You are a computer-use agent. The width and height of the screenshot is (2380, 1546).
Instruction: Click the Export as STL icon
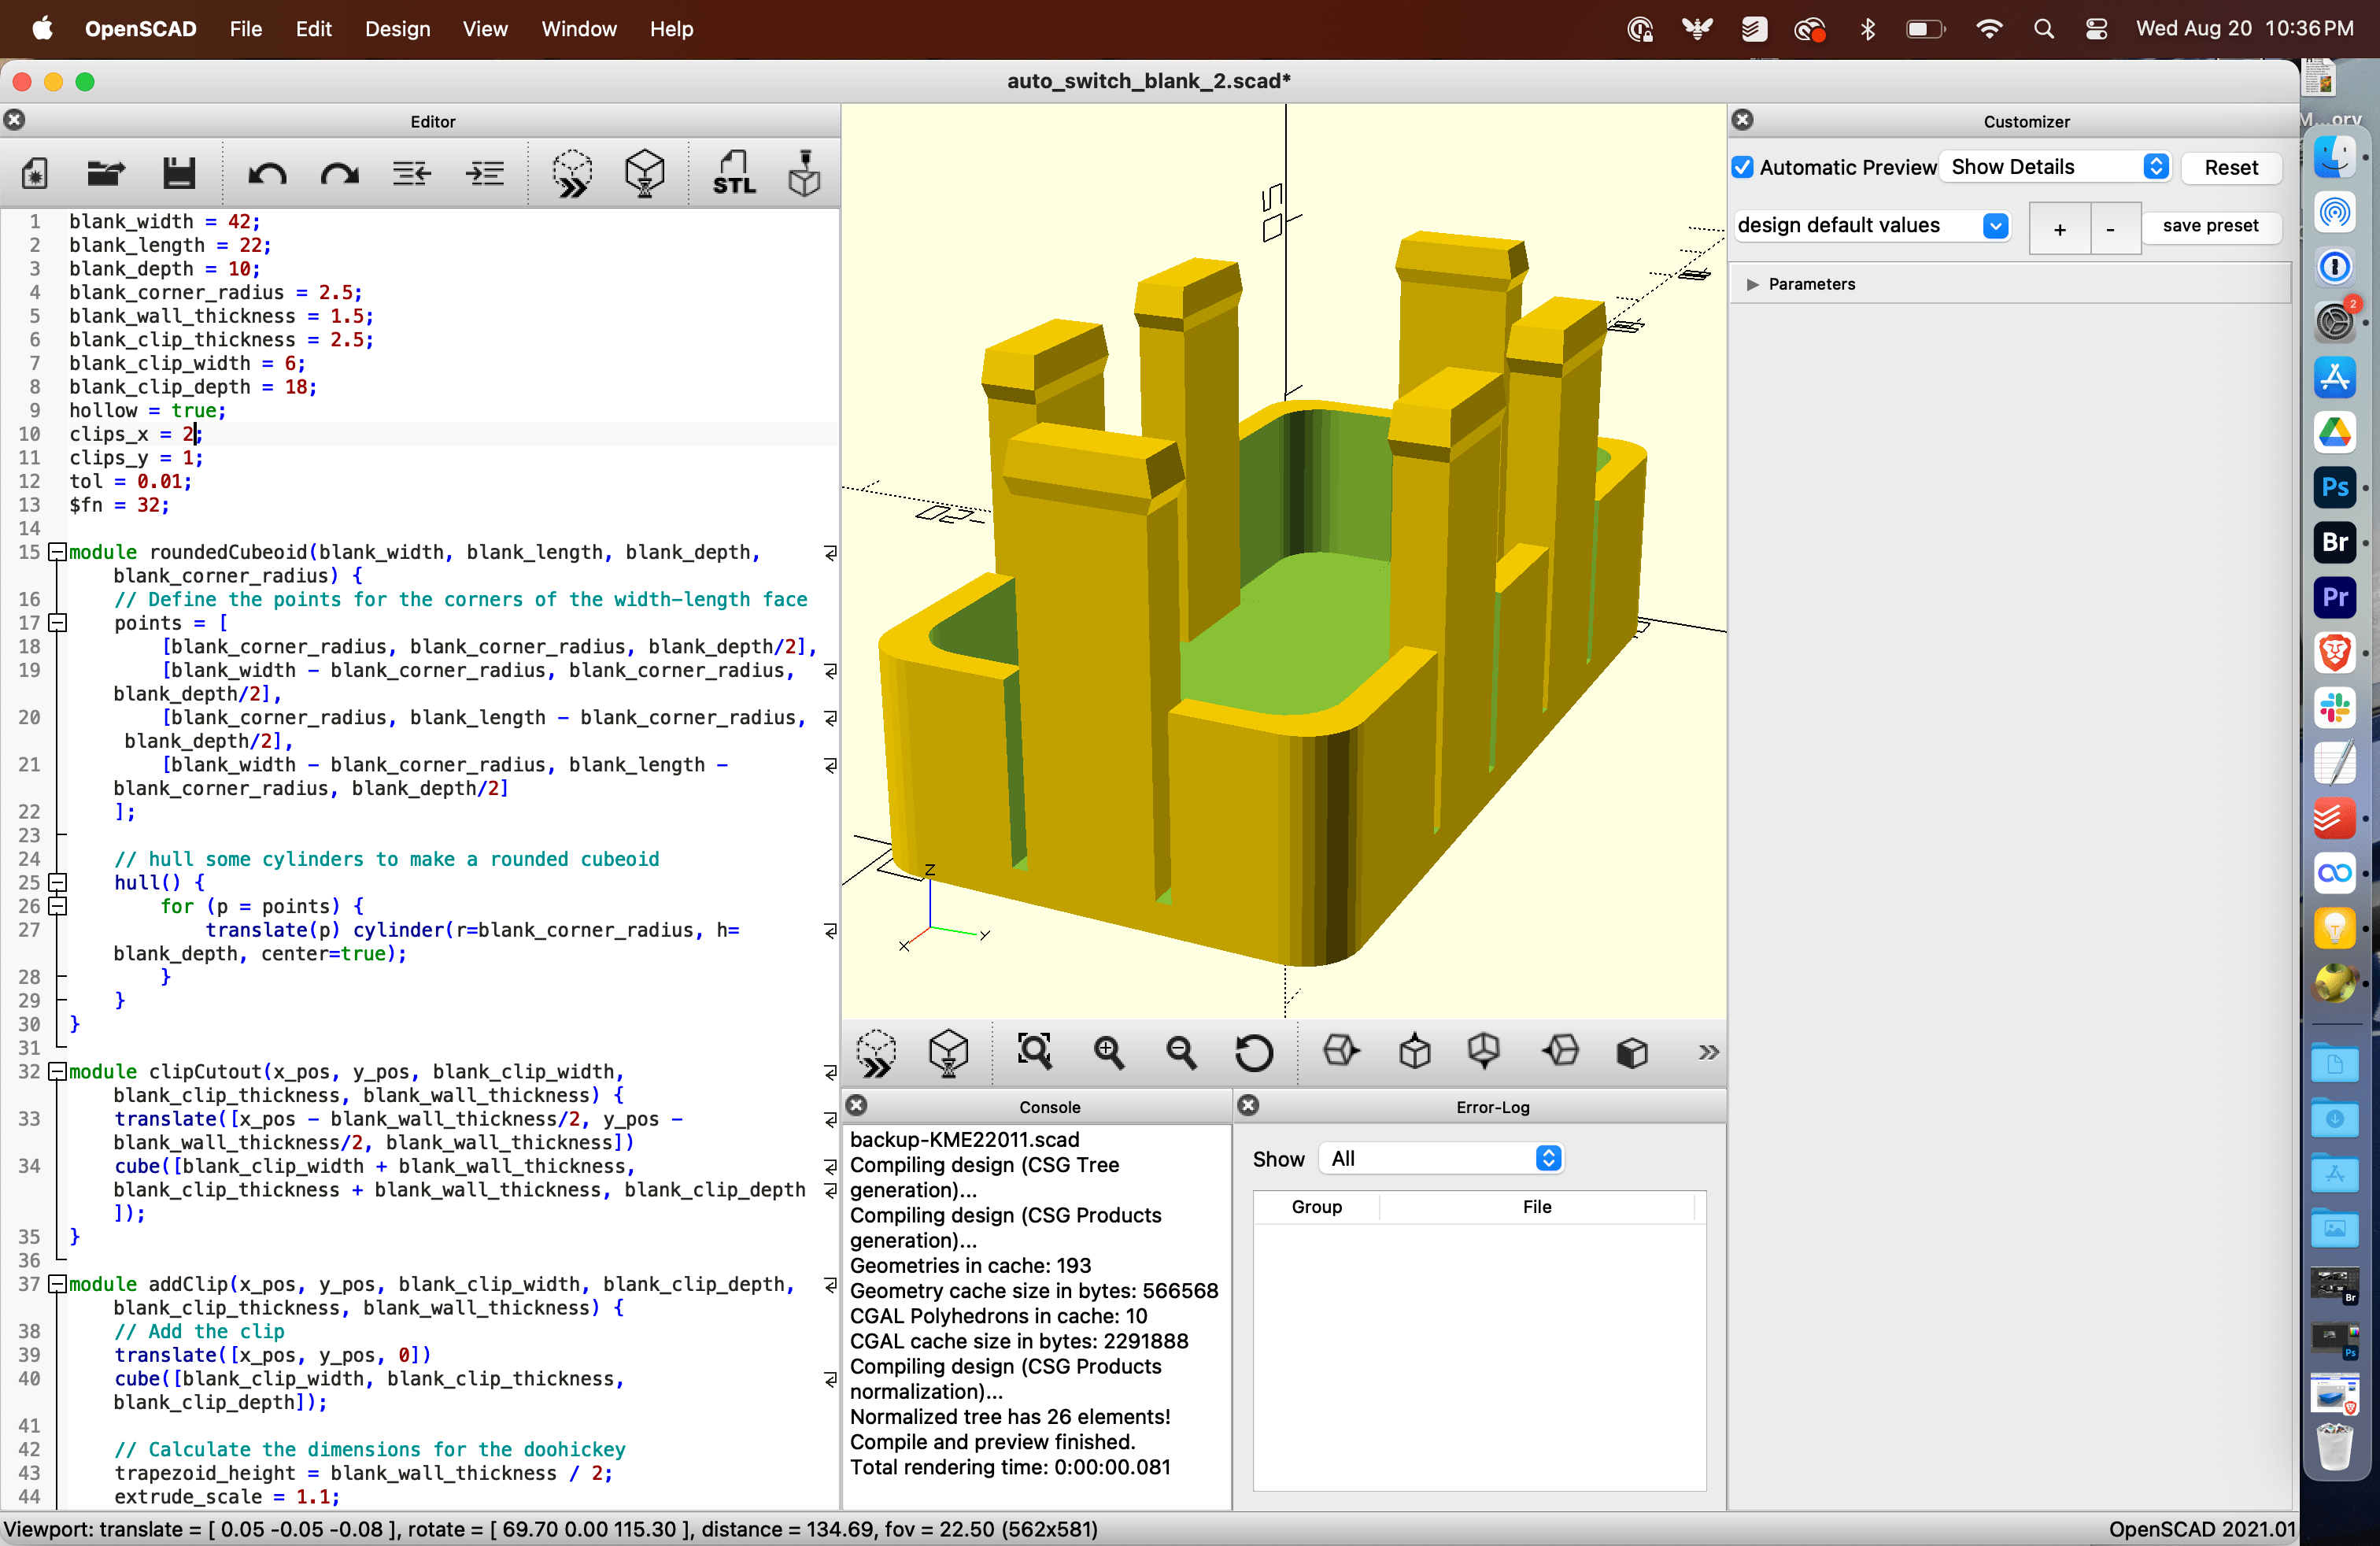(x=734, y=174)
